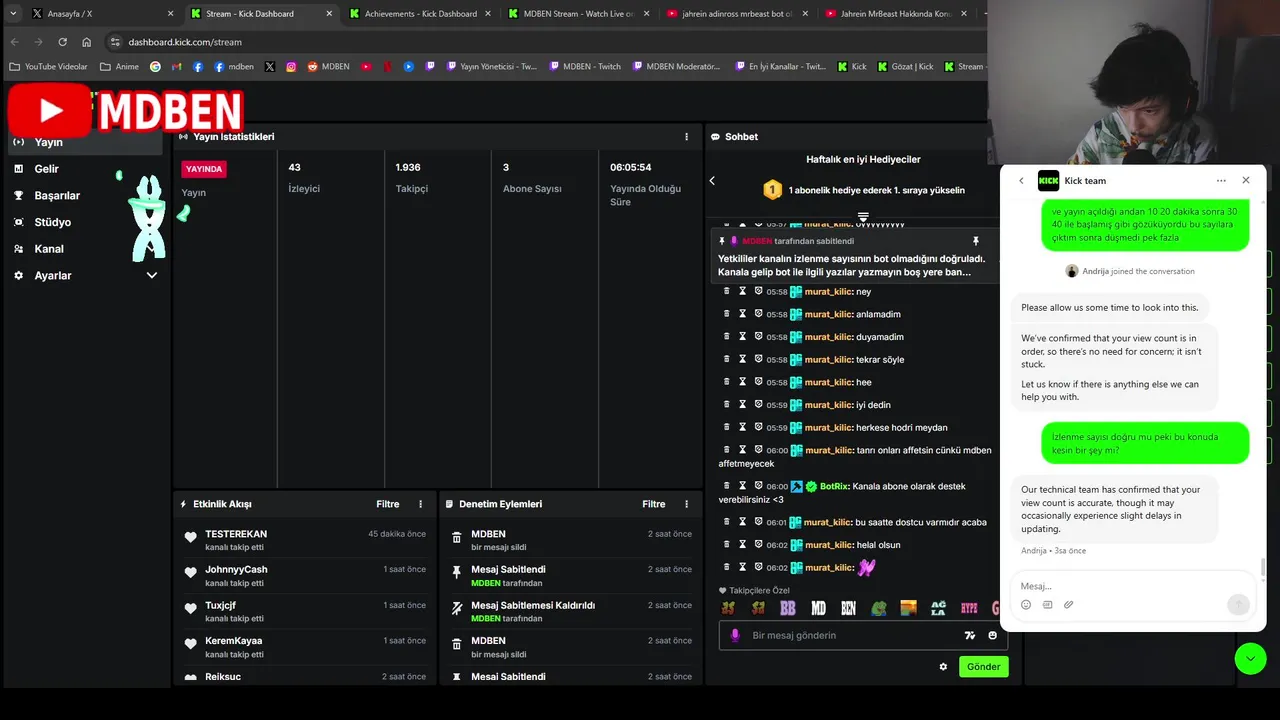Open Yayın İstatistikleri panel options menu

(x=686, y=137)
